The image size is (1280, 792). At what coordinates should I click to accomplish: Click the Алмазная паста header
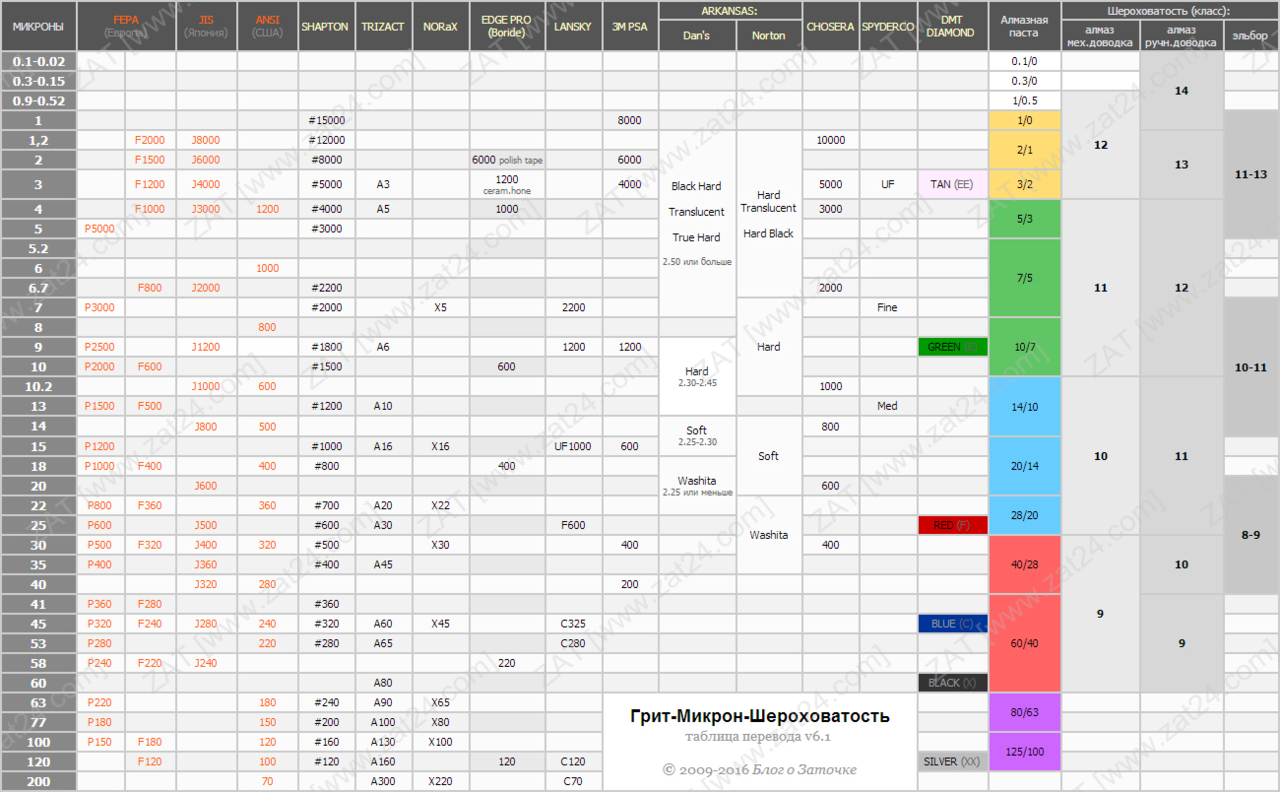click(x=1024, y=26)
